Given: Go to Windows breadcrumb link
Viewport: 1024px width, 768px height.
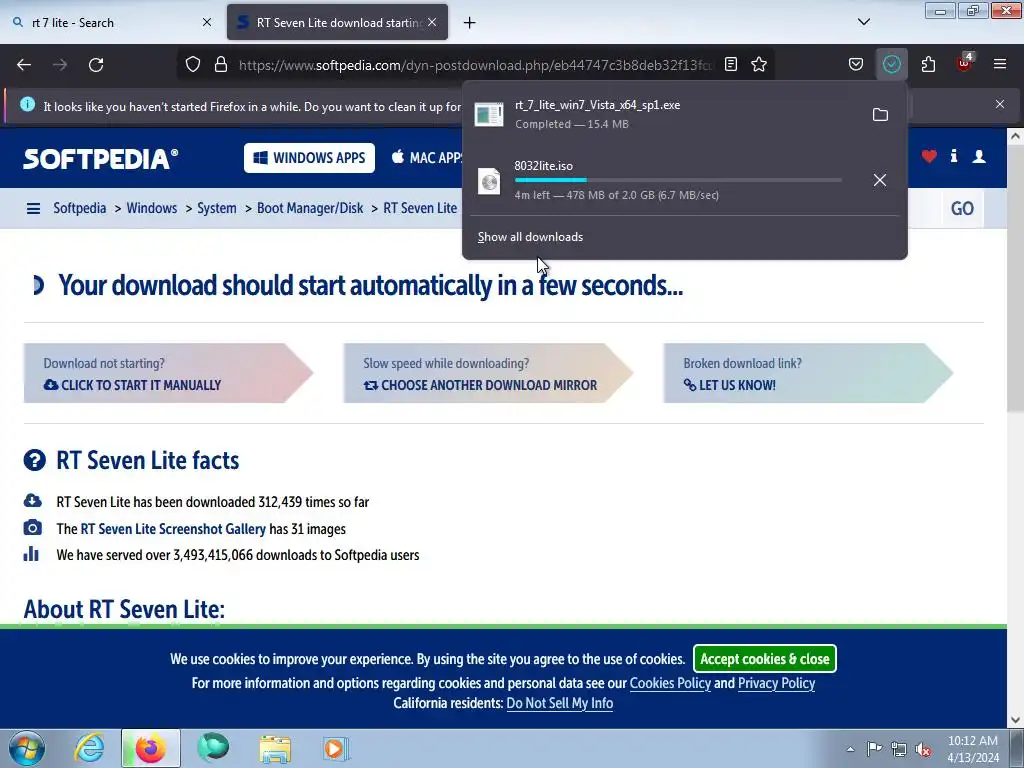Looking at the screenshot, I should coord(152,208).
